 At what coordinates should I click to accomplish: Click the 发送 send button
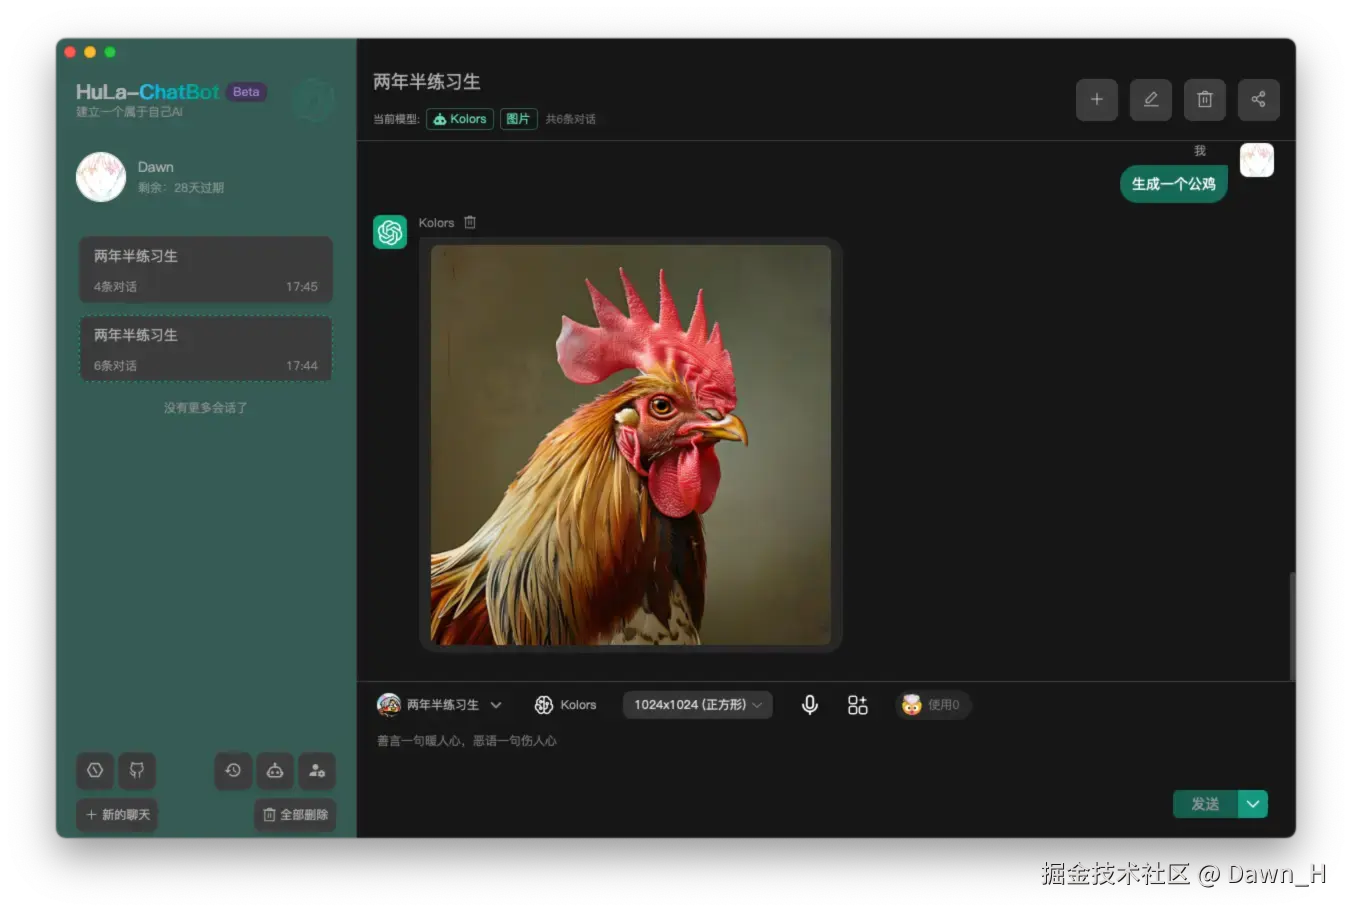pyautogui.click(x=1205, y=804)
